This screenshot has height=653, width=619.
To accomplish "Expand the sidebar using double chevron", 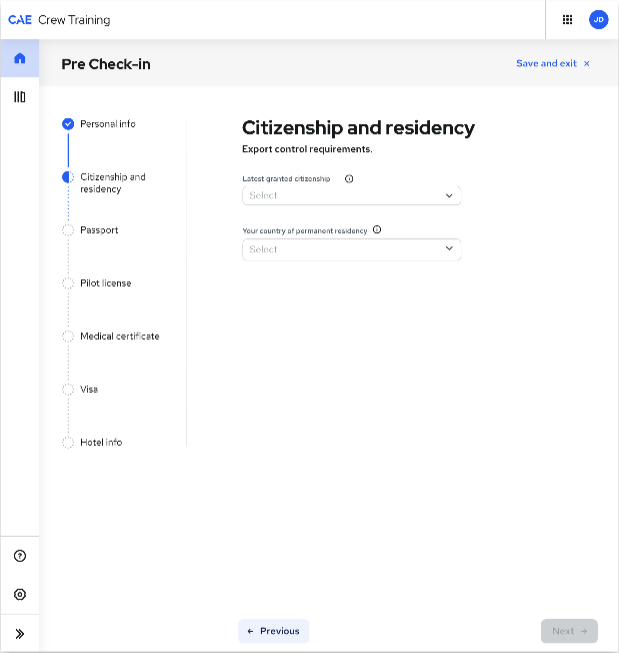I will point(20,633).
